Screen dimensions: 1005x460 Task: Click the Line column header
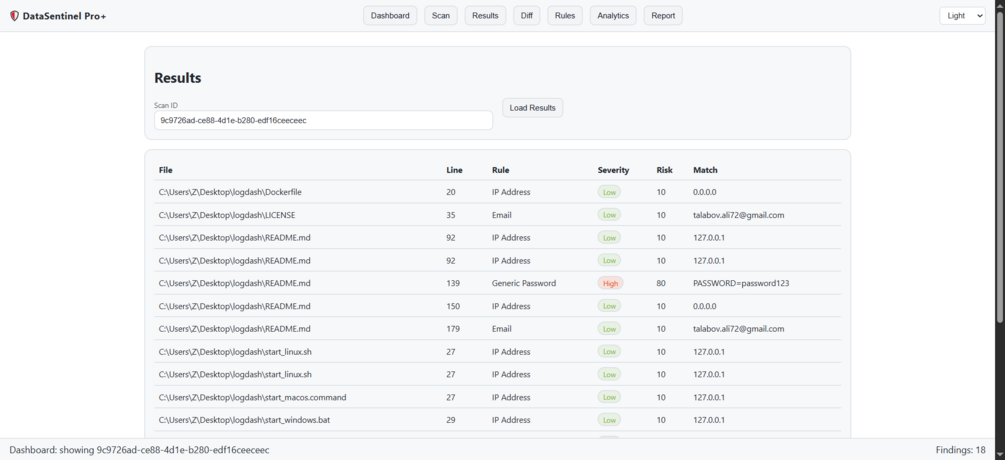click(454, 170)
